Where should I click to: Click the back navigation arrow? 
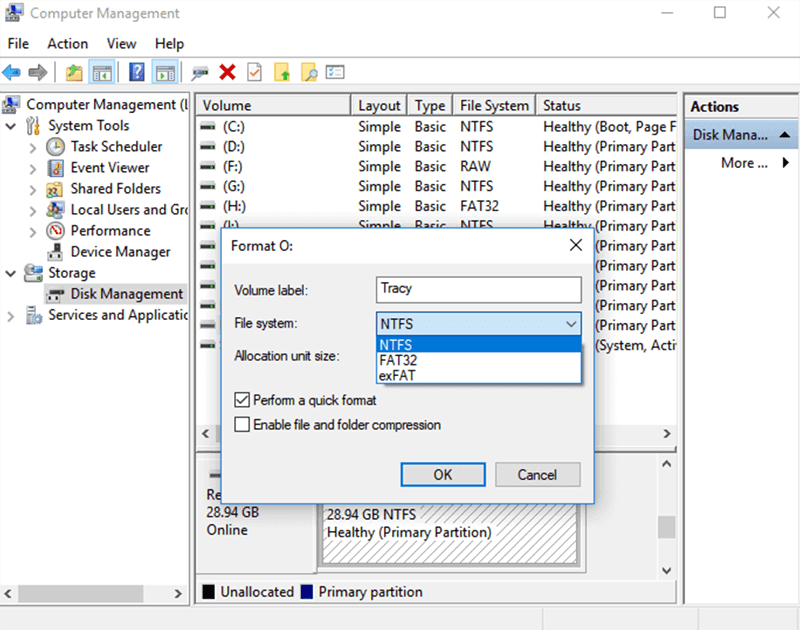11,71
